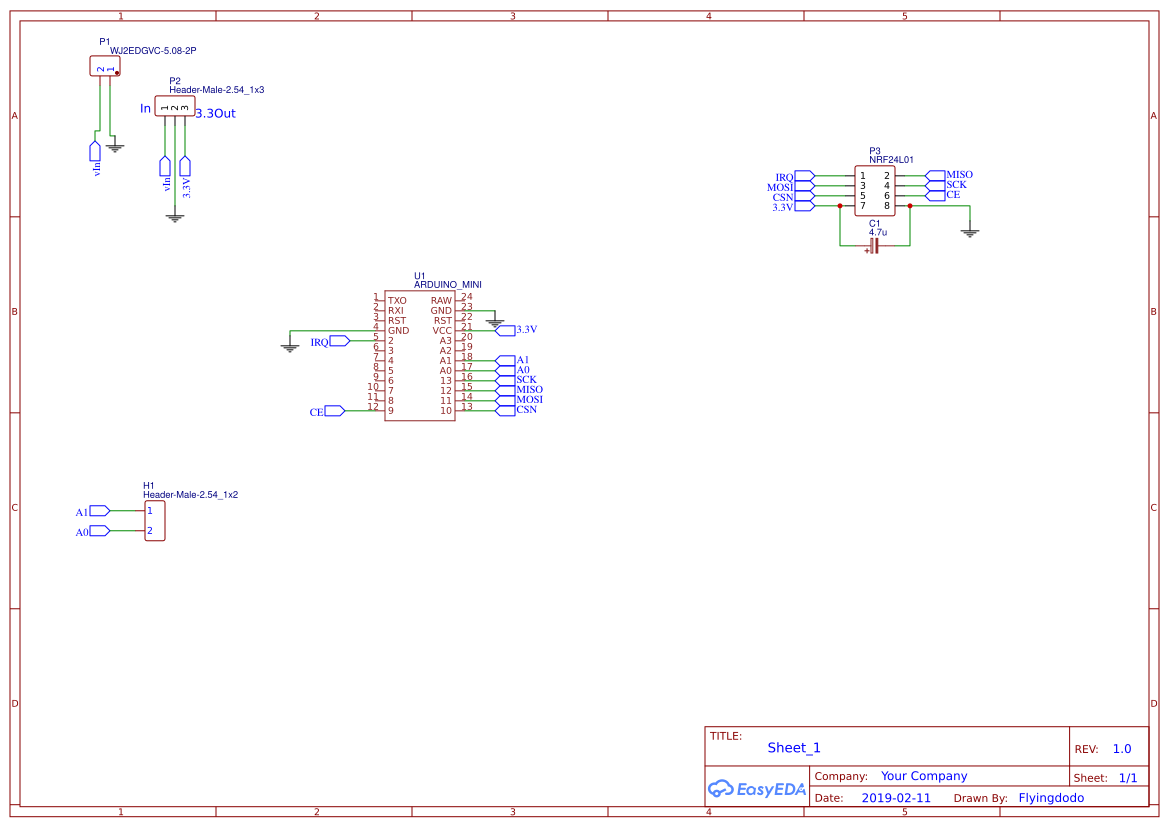Click the revision value '1.0'
The image size is (1169, 827).
[x=1122, y=749]
